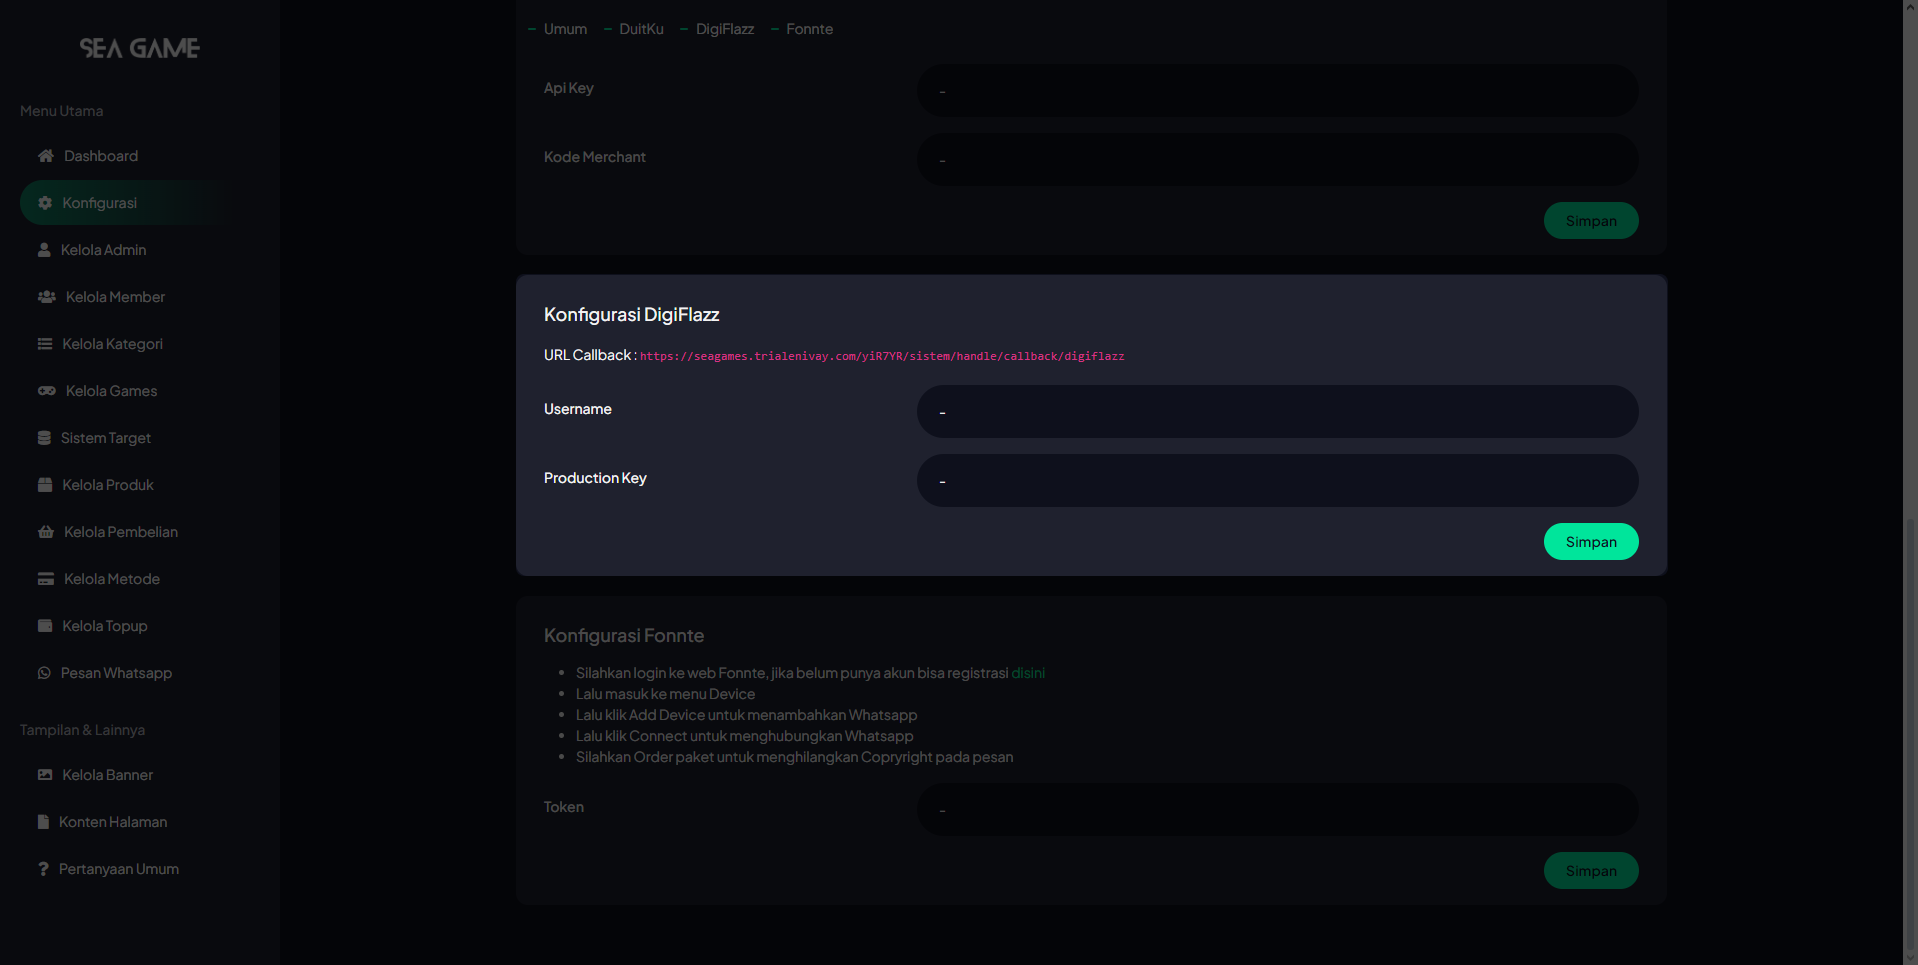This screenshot has height=965, width=1918.
Task: Click the 'Konfigurasi Fonnte' heading
Action: tap(624, 636)
